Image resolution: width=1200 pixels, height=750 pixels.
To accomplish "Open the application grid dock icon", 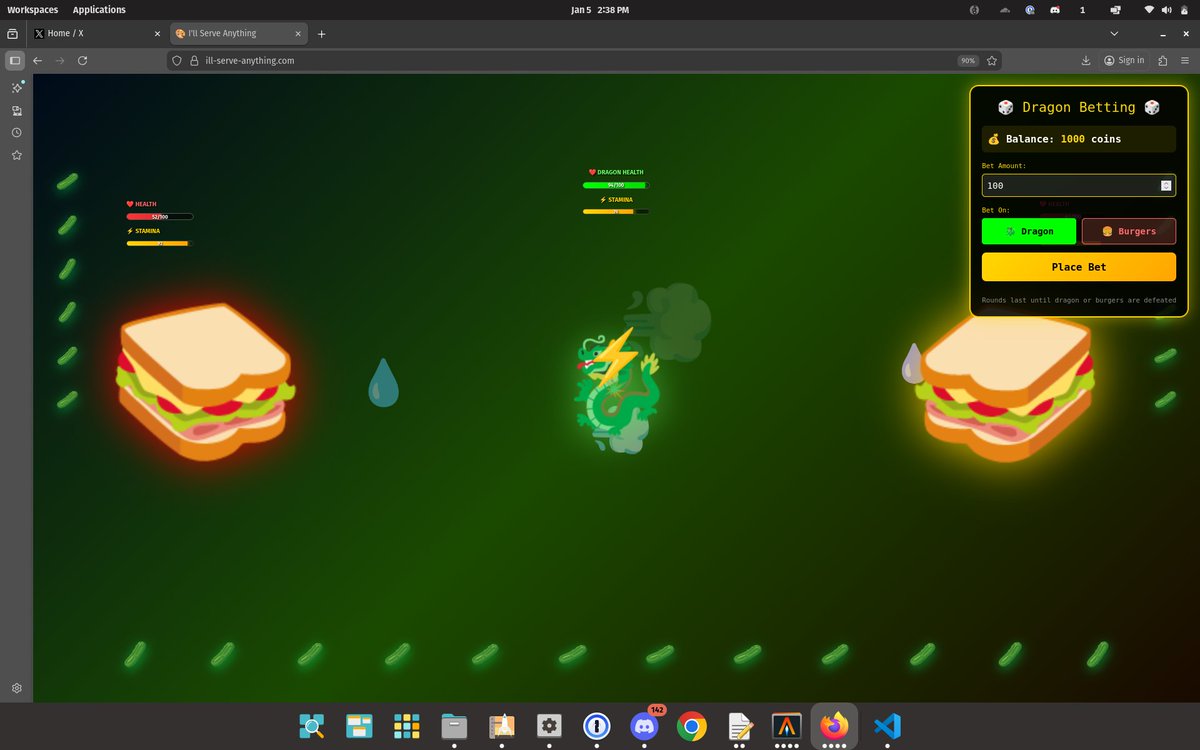I will pyautogui.click(x=406, y=725).
